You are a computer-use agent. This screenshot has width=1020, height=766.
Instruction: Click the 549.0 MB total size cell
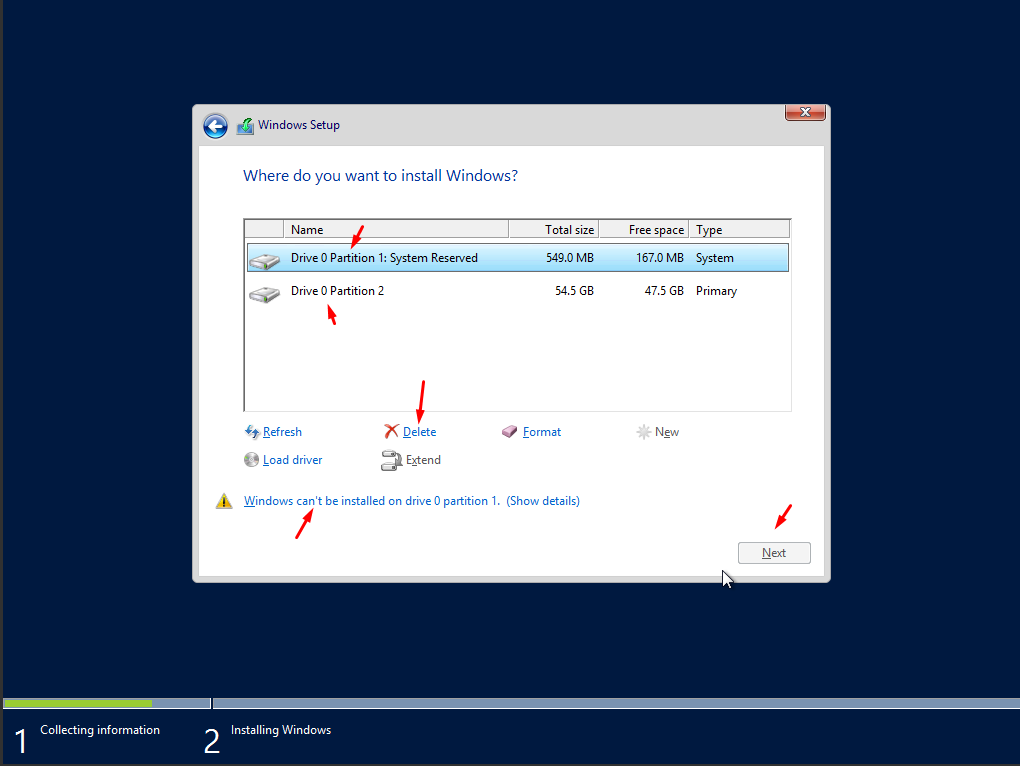570,258
